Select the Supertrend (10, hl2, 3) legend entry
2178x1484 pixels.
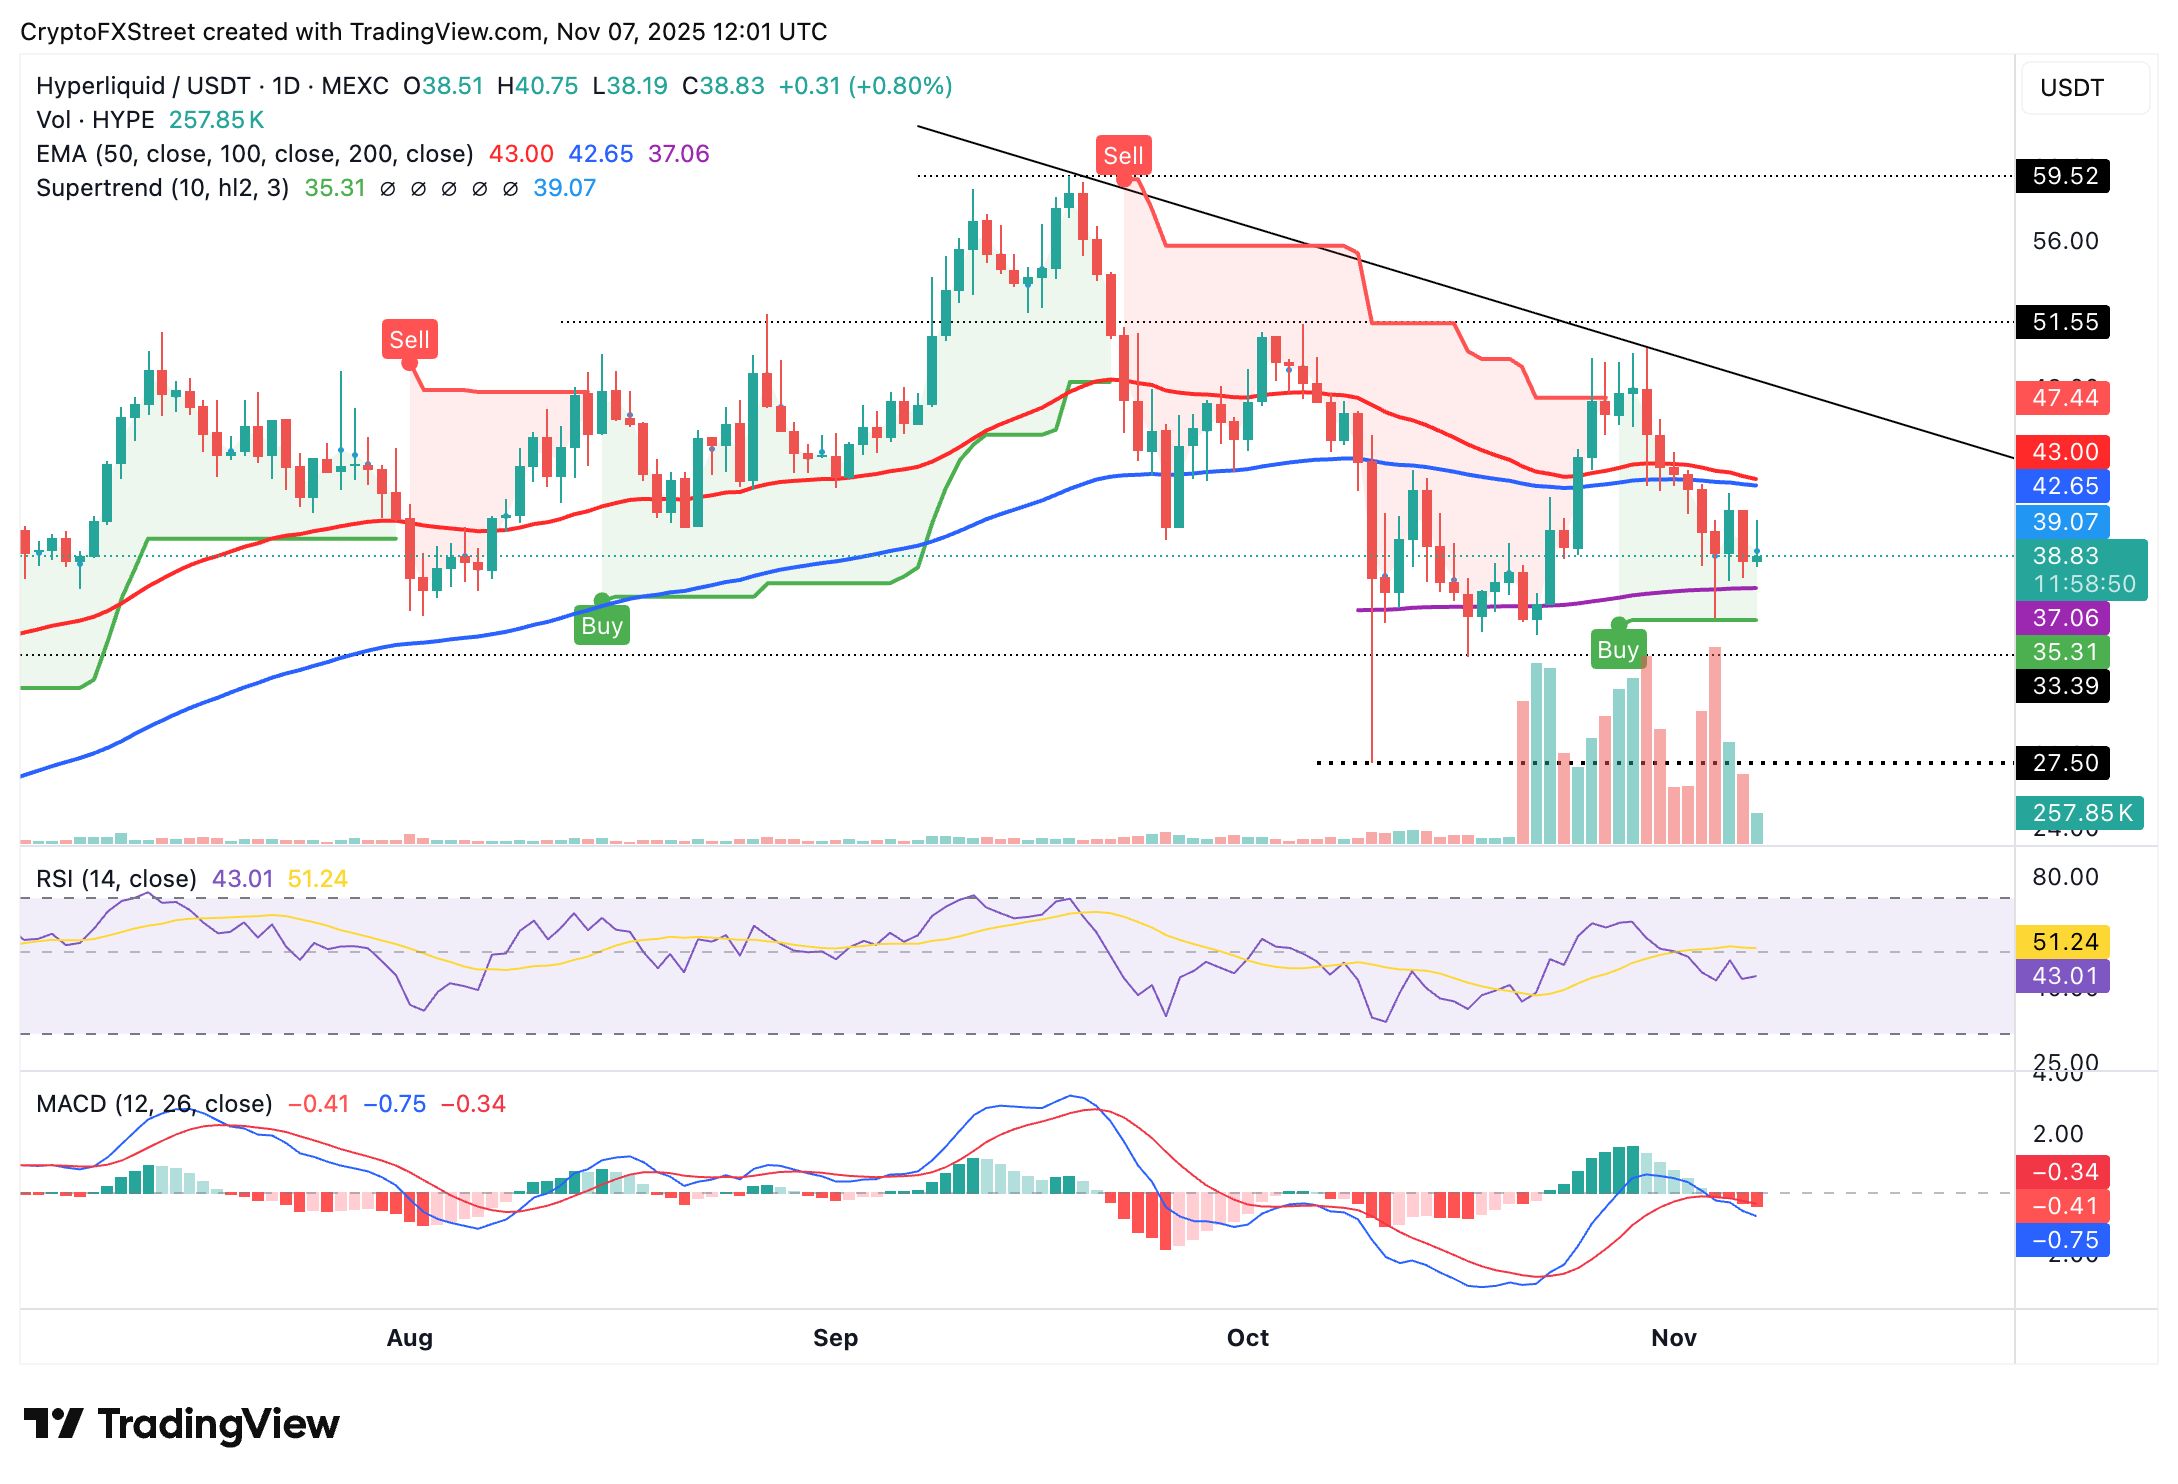pos(160,187)
